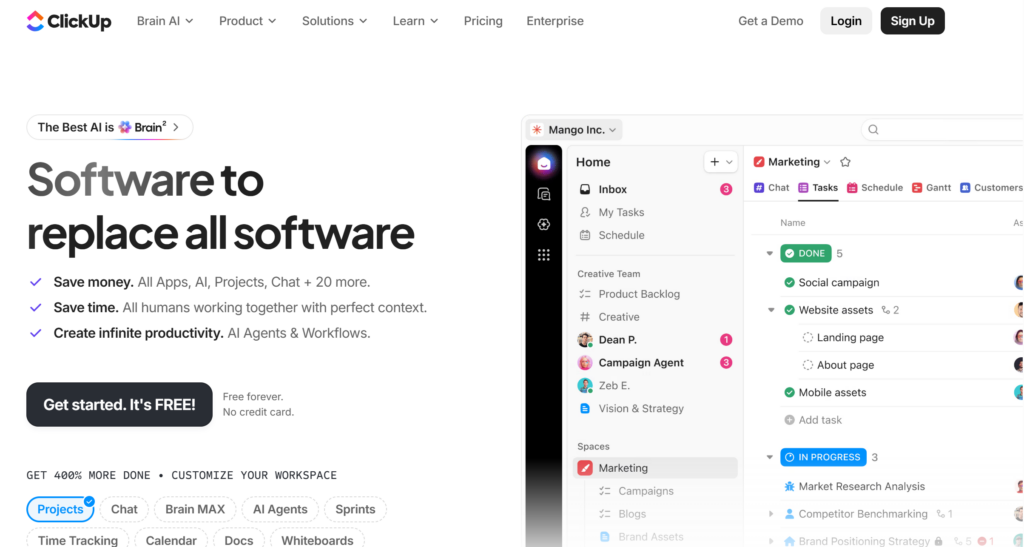Open the Pricing page
This screenshot has height=547, width=1024.
pyautogui.click(x=483, y=21)
